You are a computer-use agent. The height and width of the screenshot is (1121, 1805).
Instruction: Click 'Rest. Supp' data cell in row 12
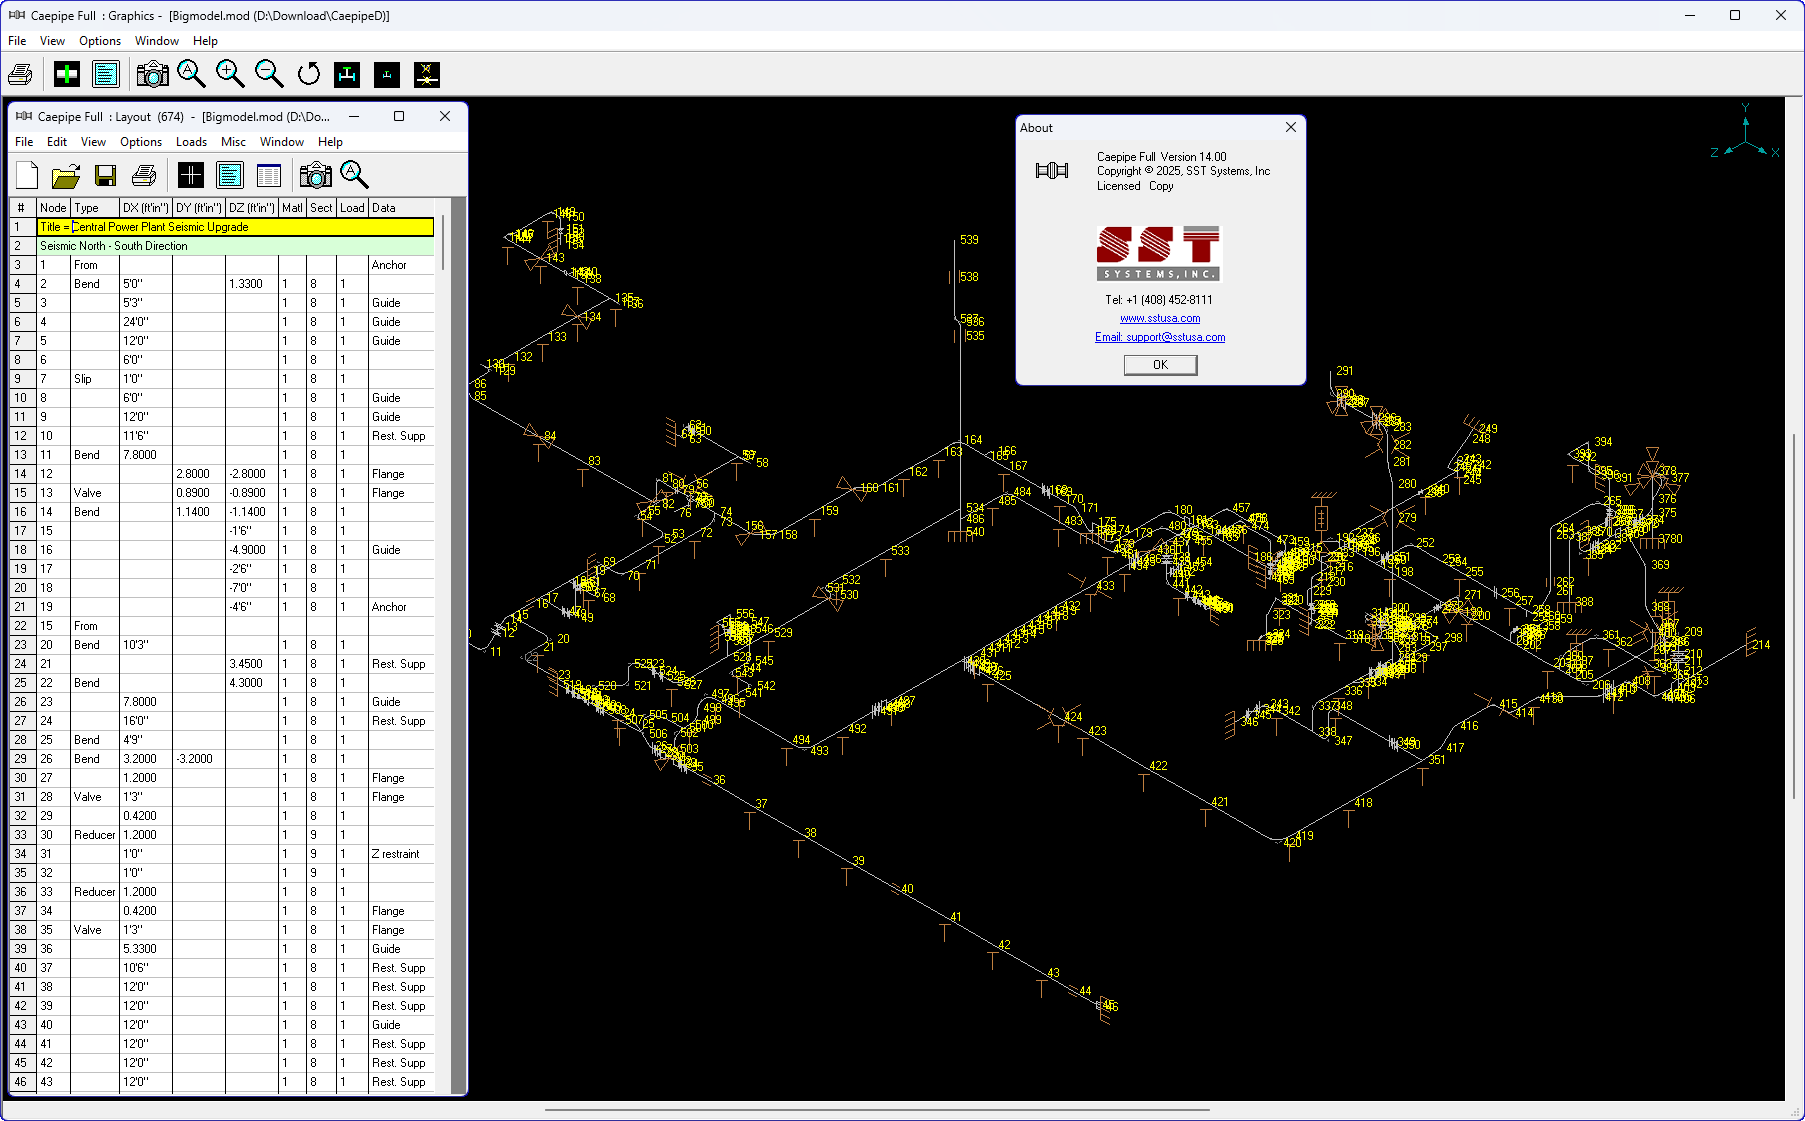[x=401, y=436]
